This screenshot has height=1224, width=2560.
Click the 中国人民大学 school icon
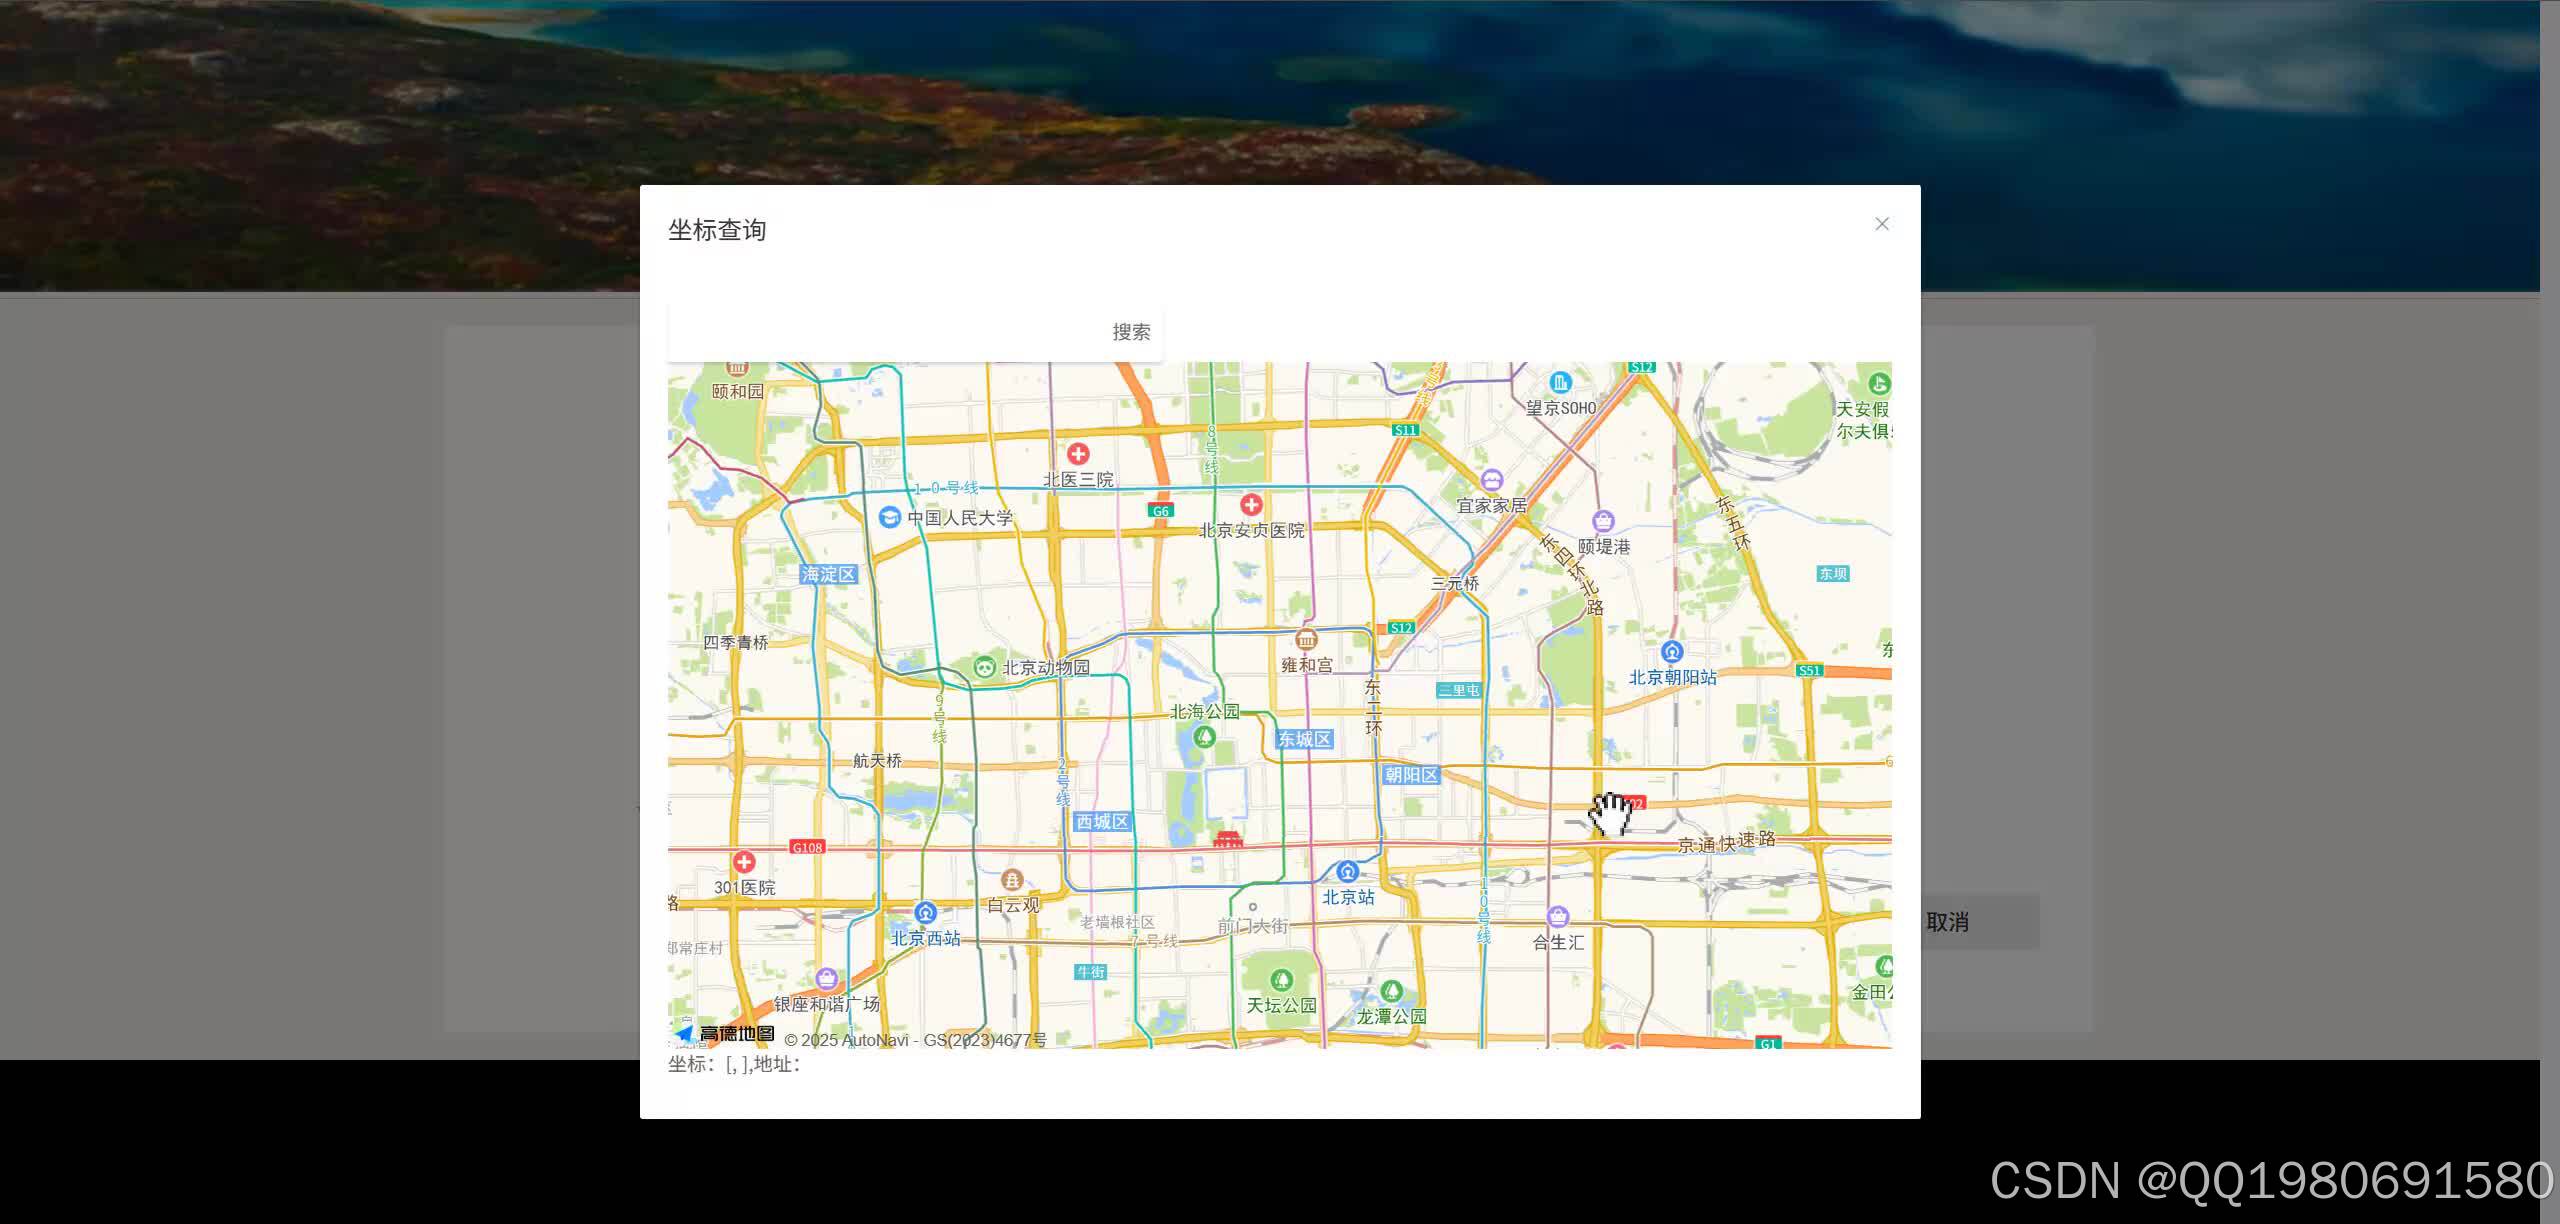point(889,517)
